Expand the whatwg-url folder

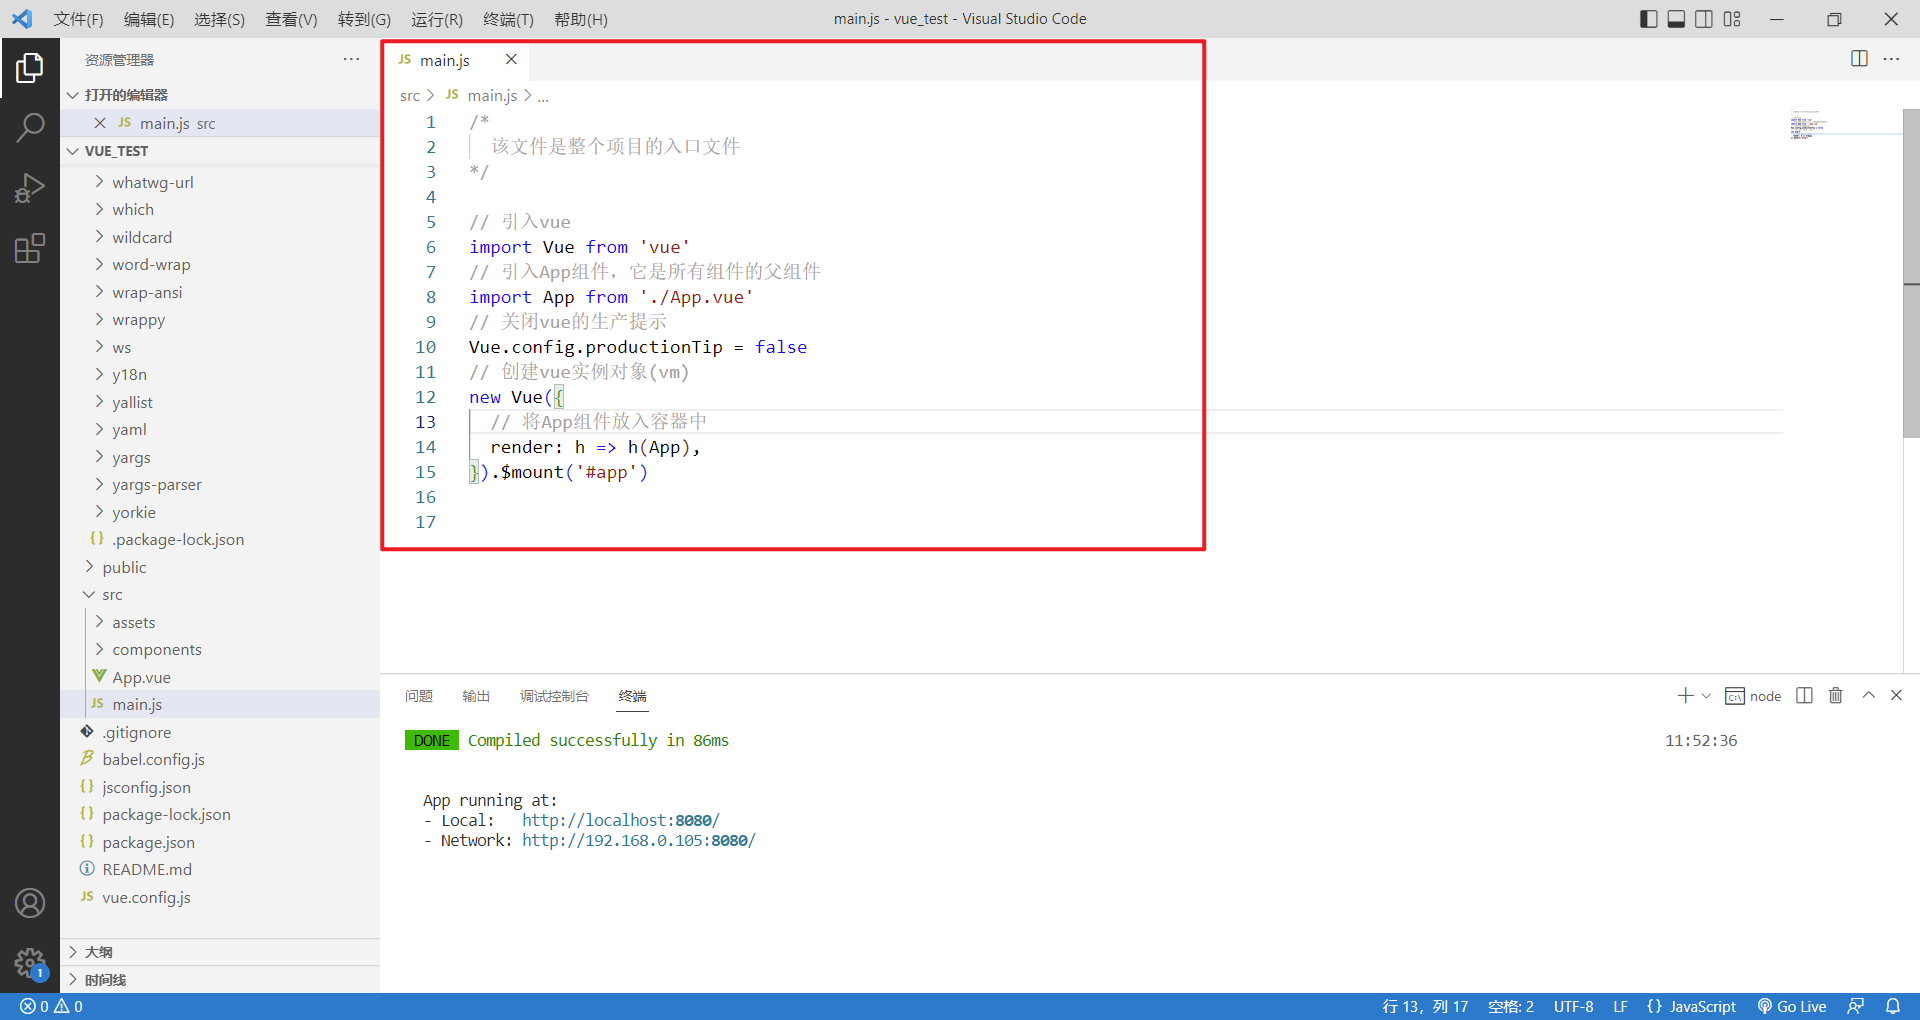coord(220,182)
